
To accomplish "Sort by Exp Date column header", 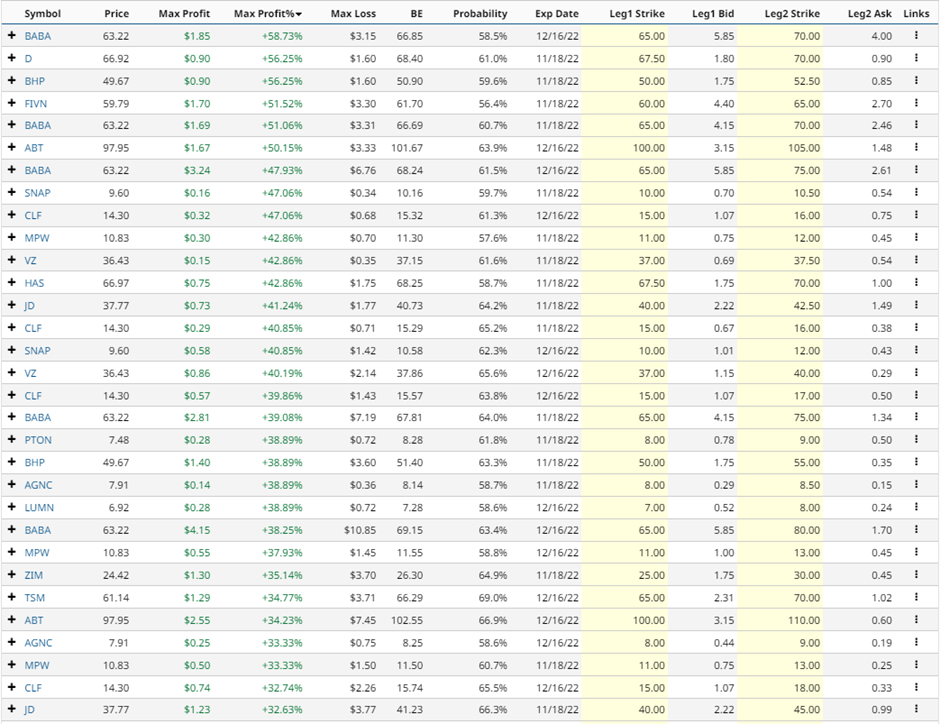I will coord(557,13).
